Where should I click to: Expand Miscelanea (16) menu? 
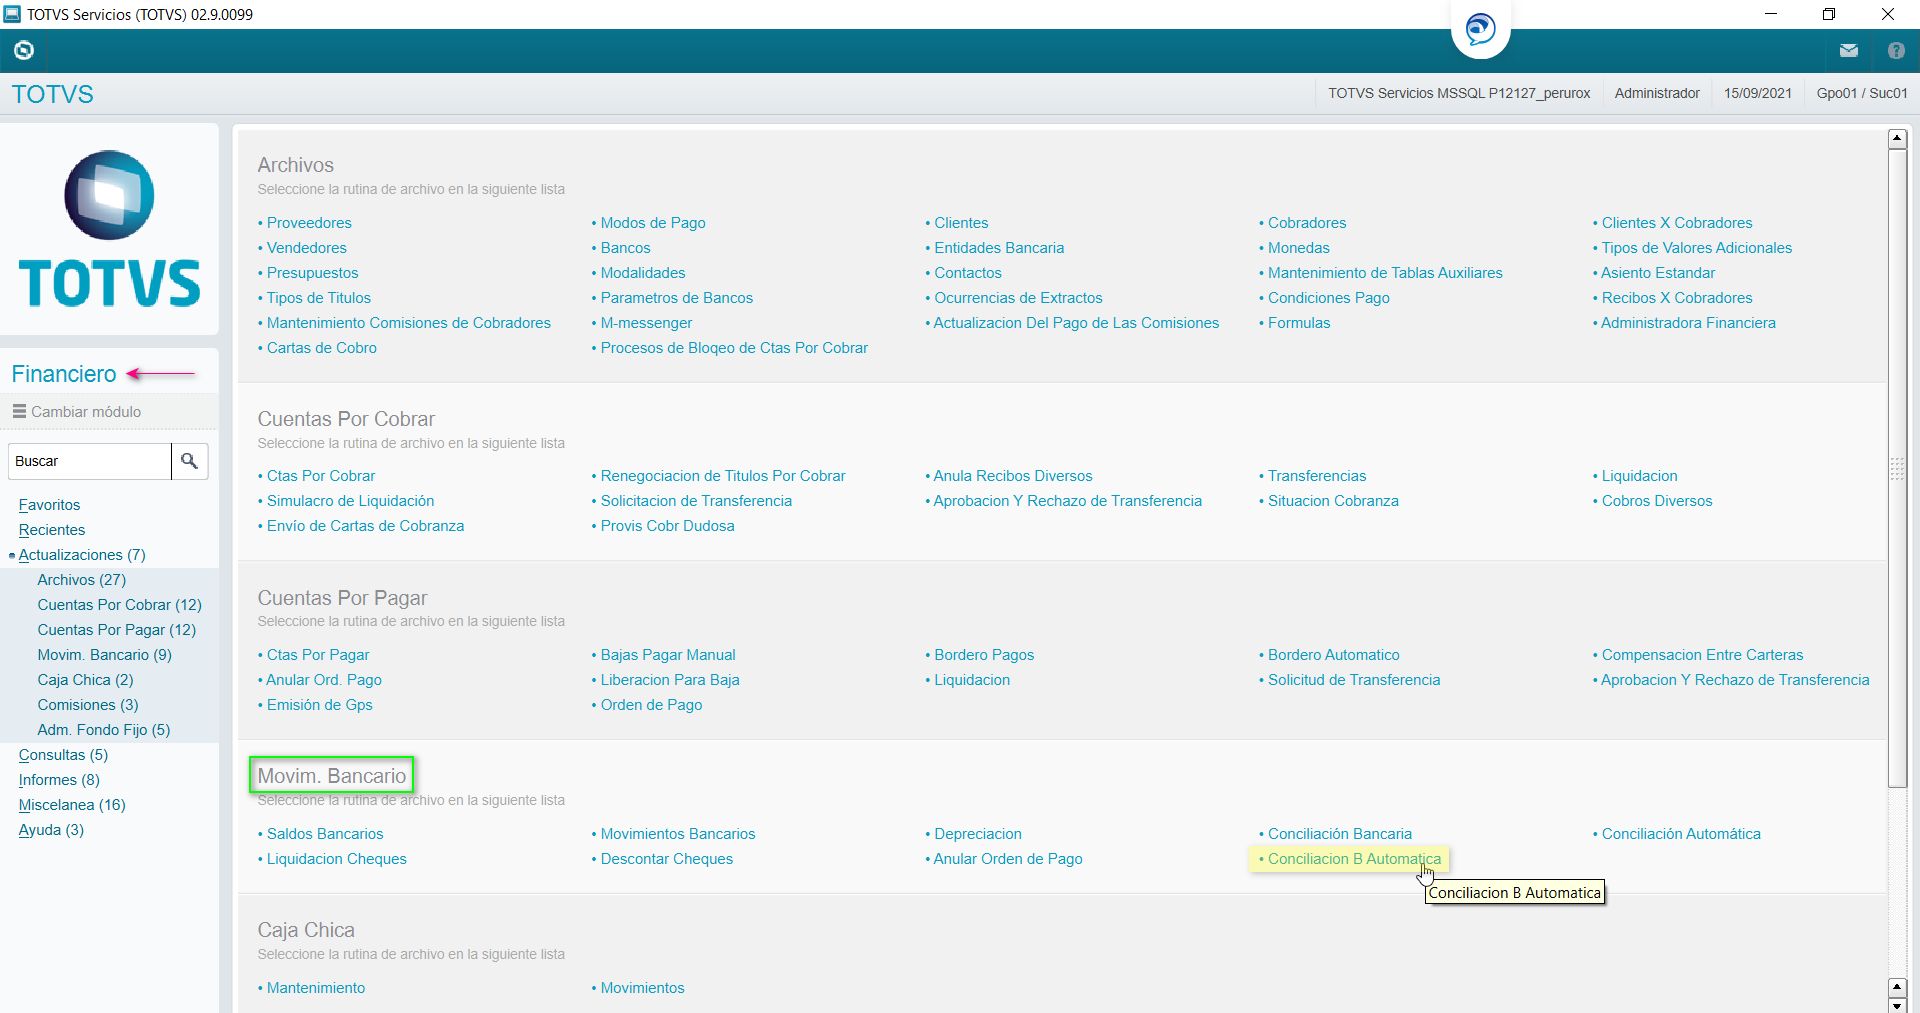pos(72,805)
